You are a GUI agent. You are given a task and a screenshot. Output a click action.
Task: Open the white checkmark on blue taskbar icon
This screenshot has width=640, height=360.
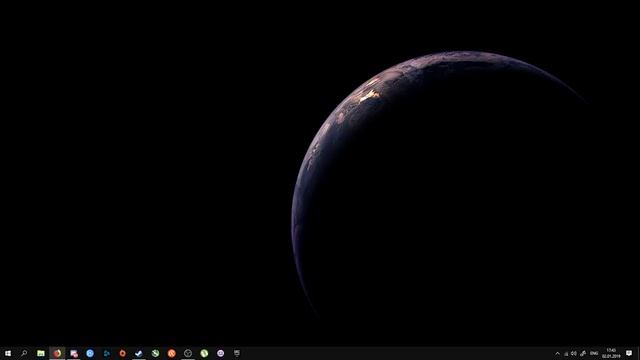pyautogui.click(x=139, y=353)
